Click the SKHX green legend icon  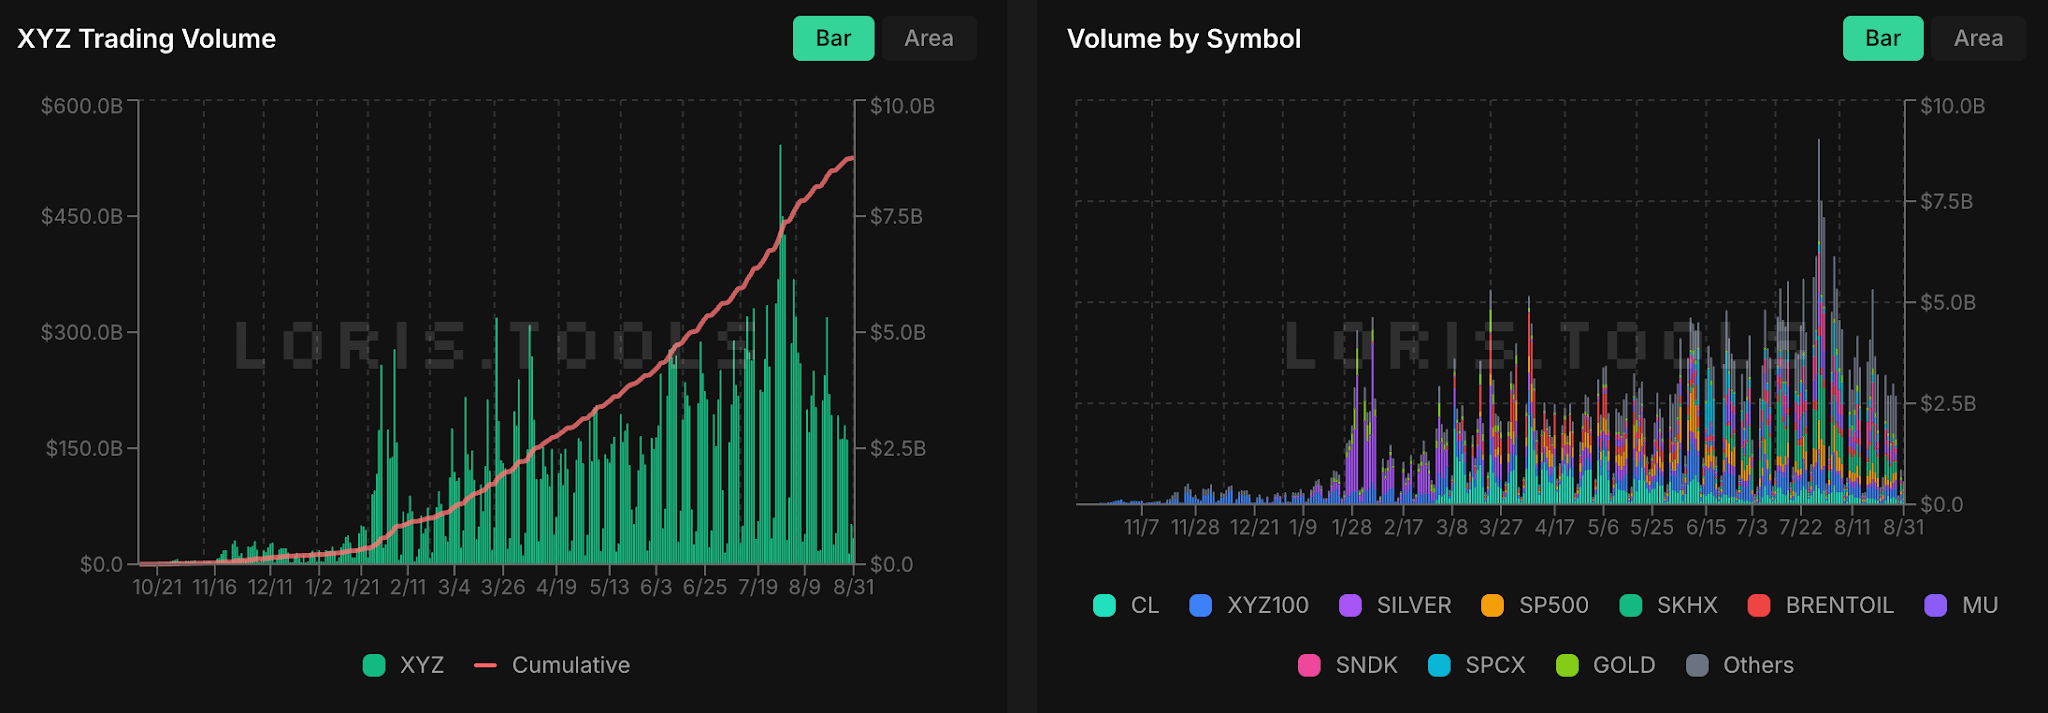coord(1630,605)
